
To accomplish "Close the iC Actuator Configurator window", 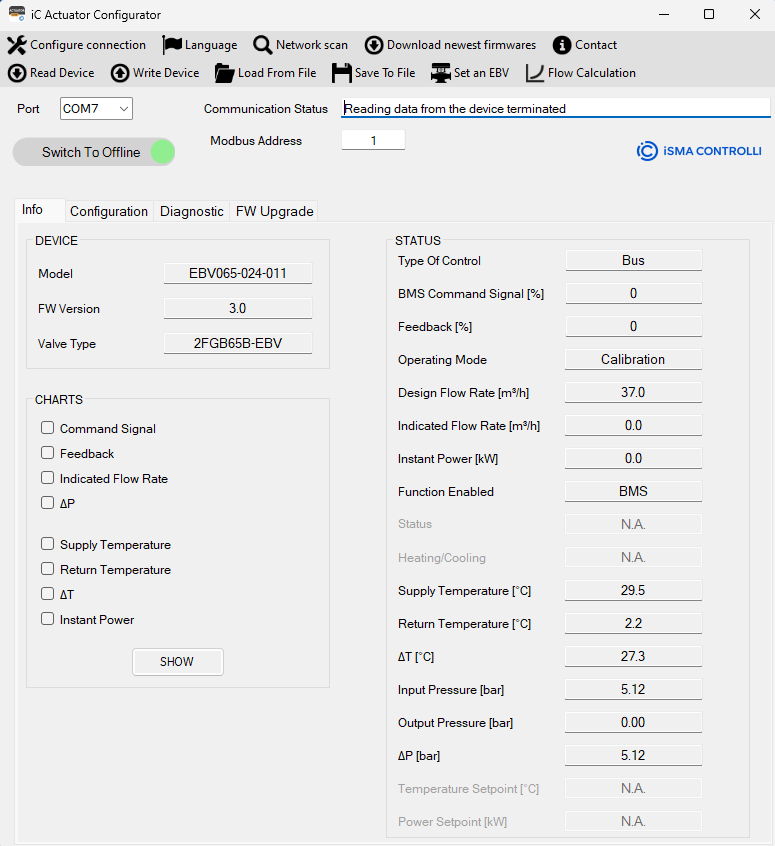I will point(755,15).
